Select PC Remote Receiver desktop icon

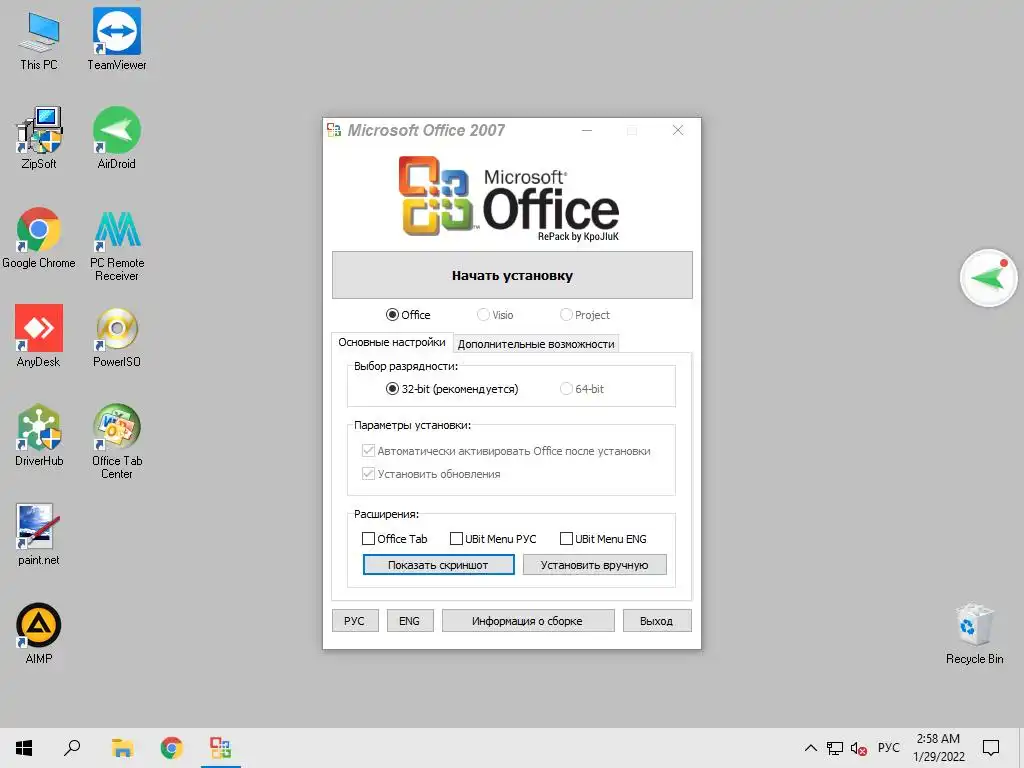coord(117,245)
